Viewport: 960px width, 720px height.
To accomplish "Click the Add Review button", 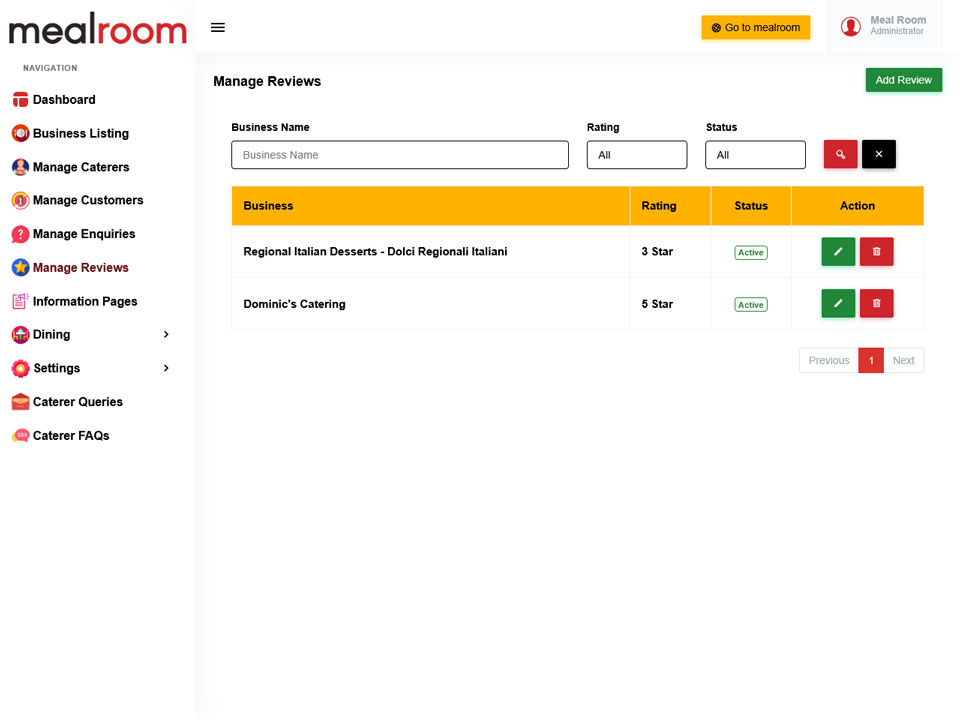I will coord(903,80).
